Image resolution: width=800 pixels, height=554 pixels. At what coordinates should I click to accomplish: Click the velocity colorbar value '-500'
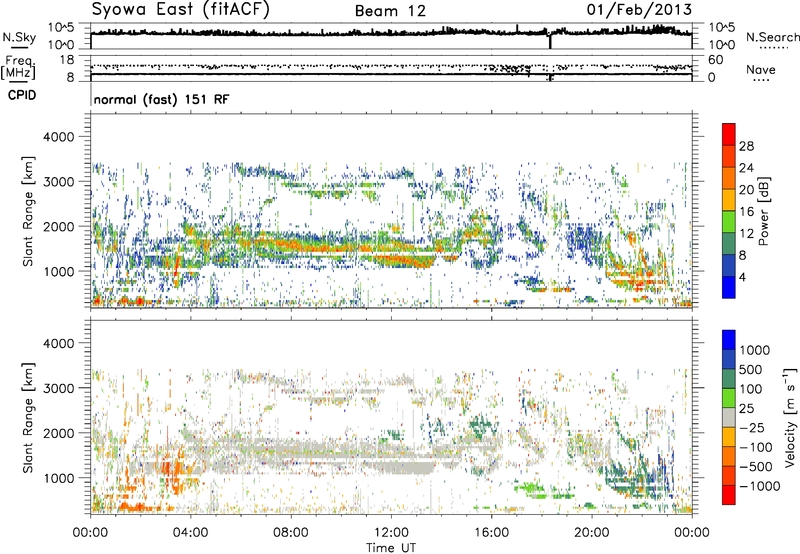[x=756, y=466]
